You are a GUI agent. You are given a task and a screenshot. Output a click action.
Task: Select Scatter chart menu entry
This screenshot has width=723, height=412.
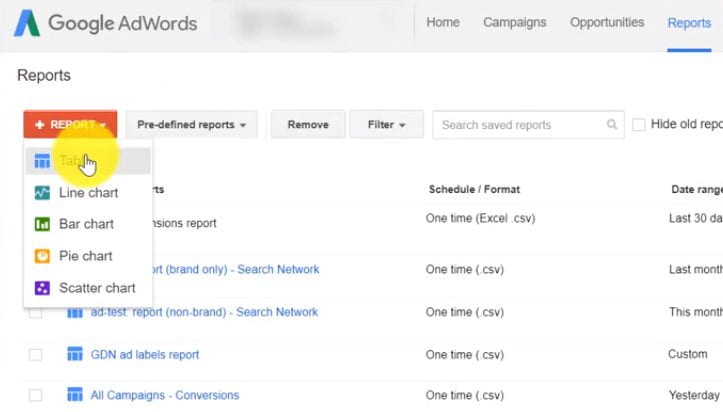coord(88,288)
